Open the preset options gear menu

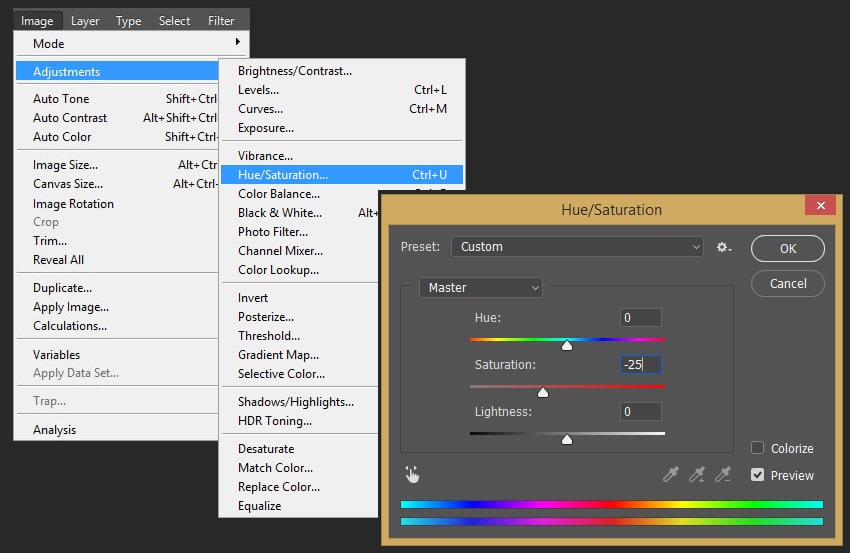pyautogui.click(x=724, y=247)
